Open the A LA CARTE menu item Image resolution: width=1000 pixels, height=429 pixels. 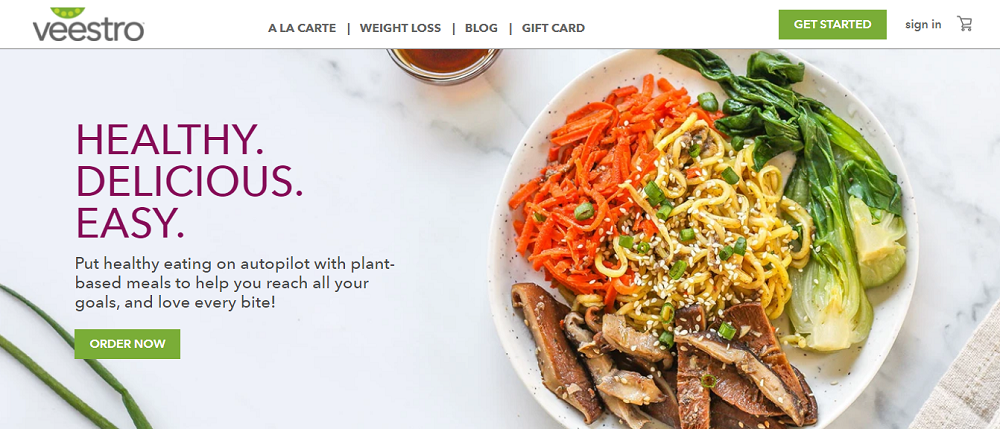tap(302, 28)
